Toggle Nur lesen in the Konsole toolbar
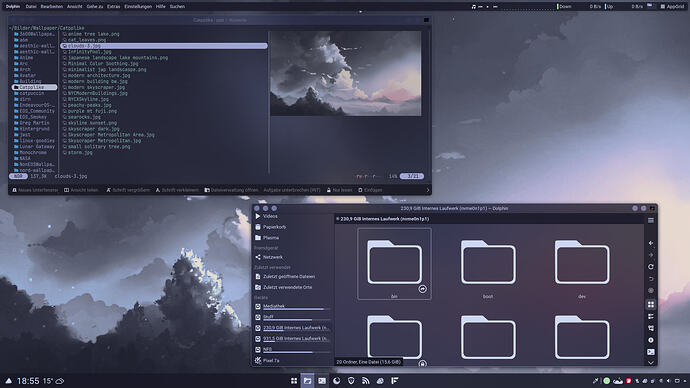Viewport: 690px width, 388px height. click(339, 190)
